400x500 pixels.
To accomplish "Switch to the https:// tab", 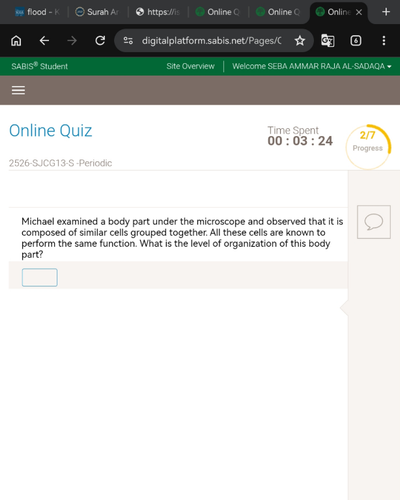I will (158, 12).
